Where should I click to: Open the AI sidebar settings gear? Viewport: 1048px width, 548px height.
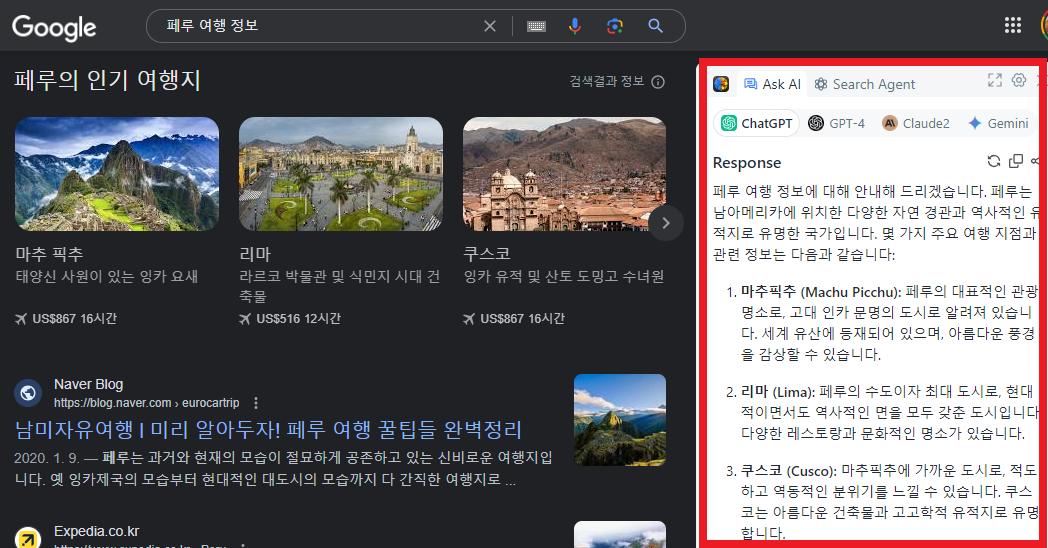pos(1019,81)
